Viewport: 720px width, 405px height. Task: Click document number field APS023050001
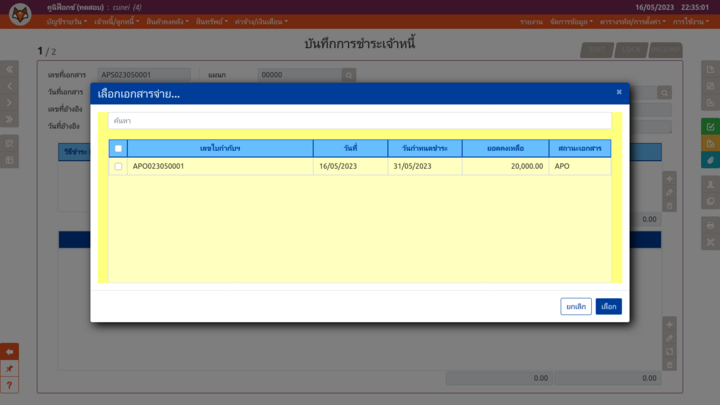tap(144, 75)
